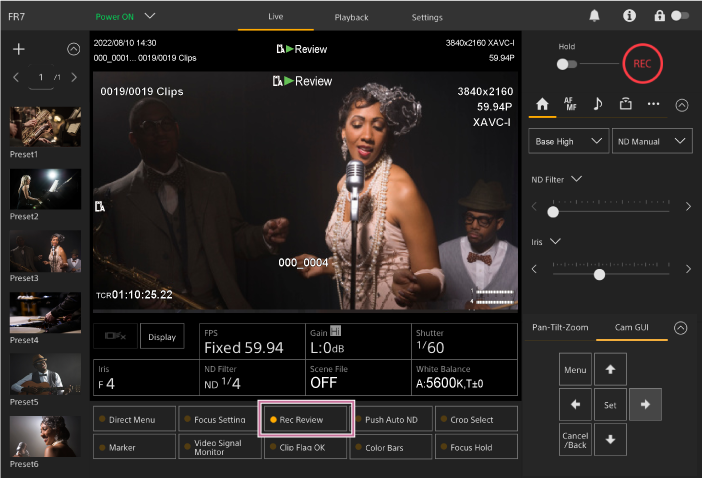Screen dimensions: 702x478
Task: Click the red REC button
Action: tap(642, 64)
